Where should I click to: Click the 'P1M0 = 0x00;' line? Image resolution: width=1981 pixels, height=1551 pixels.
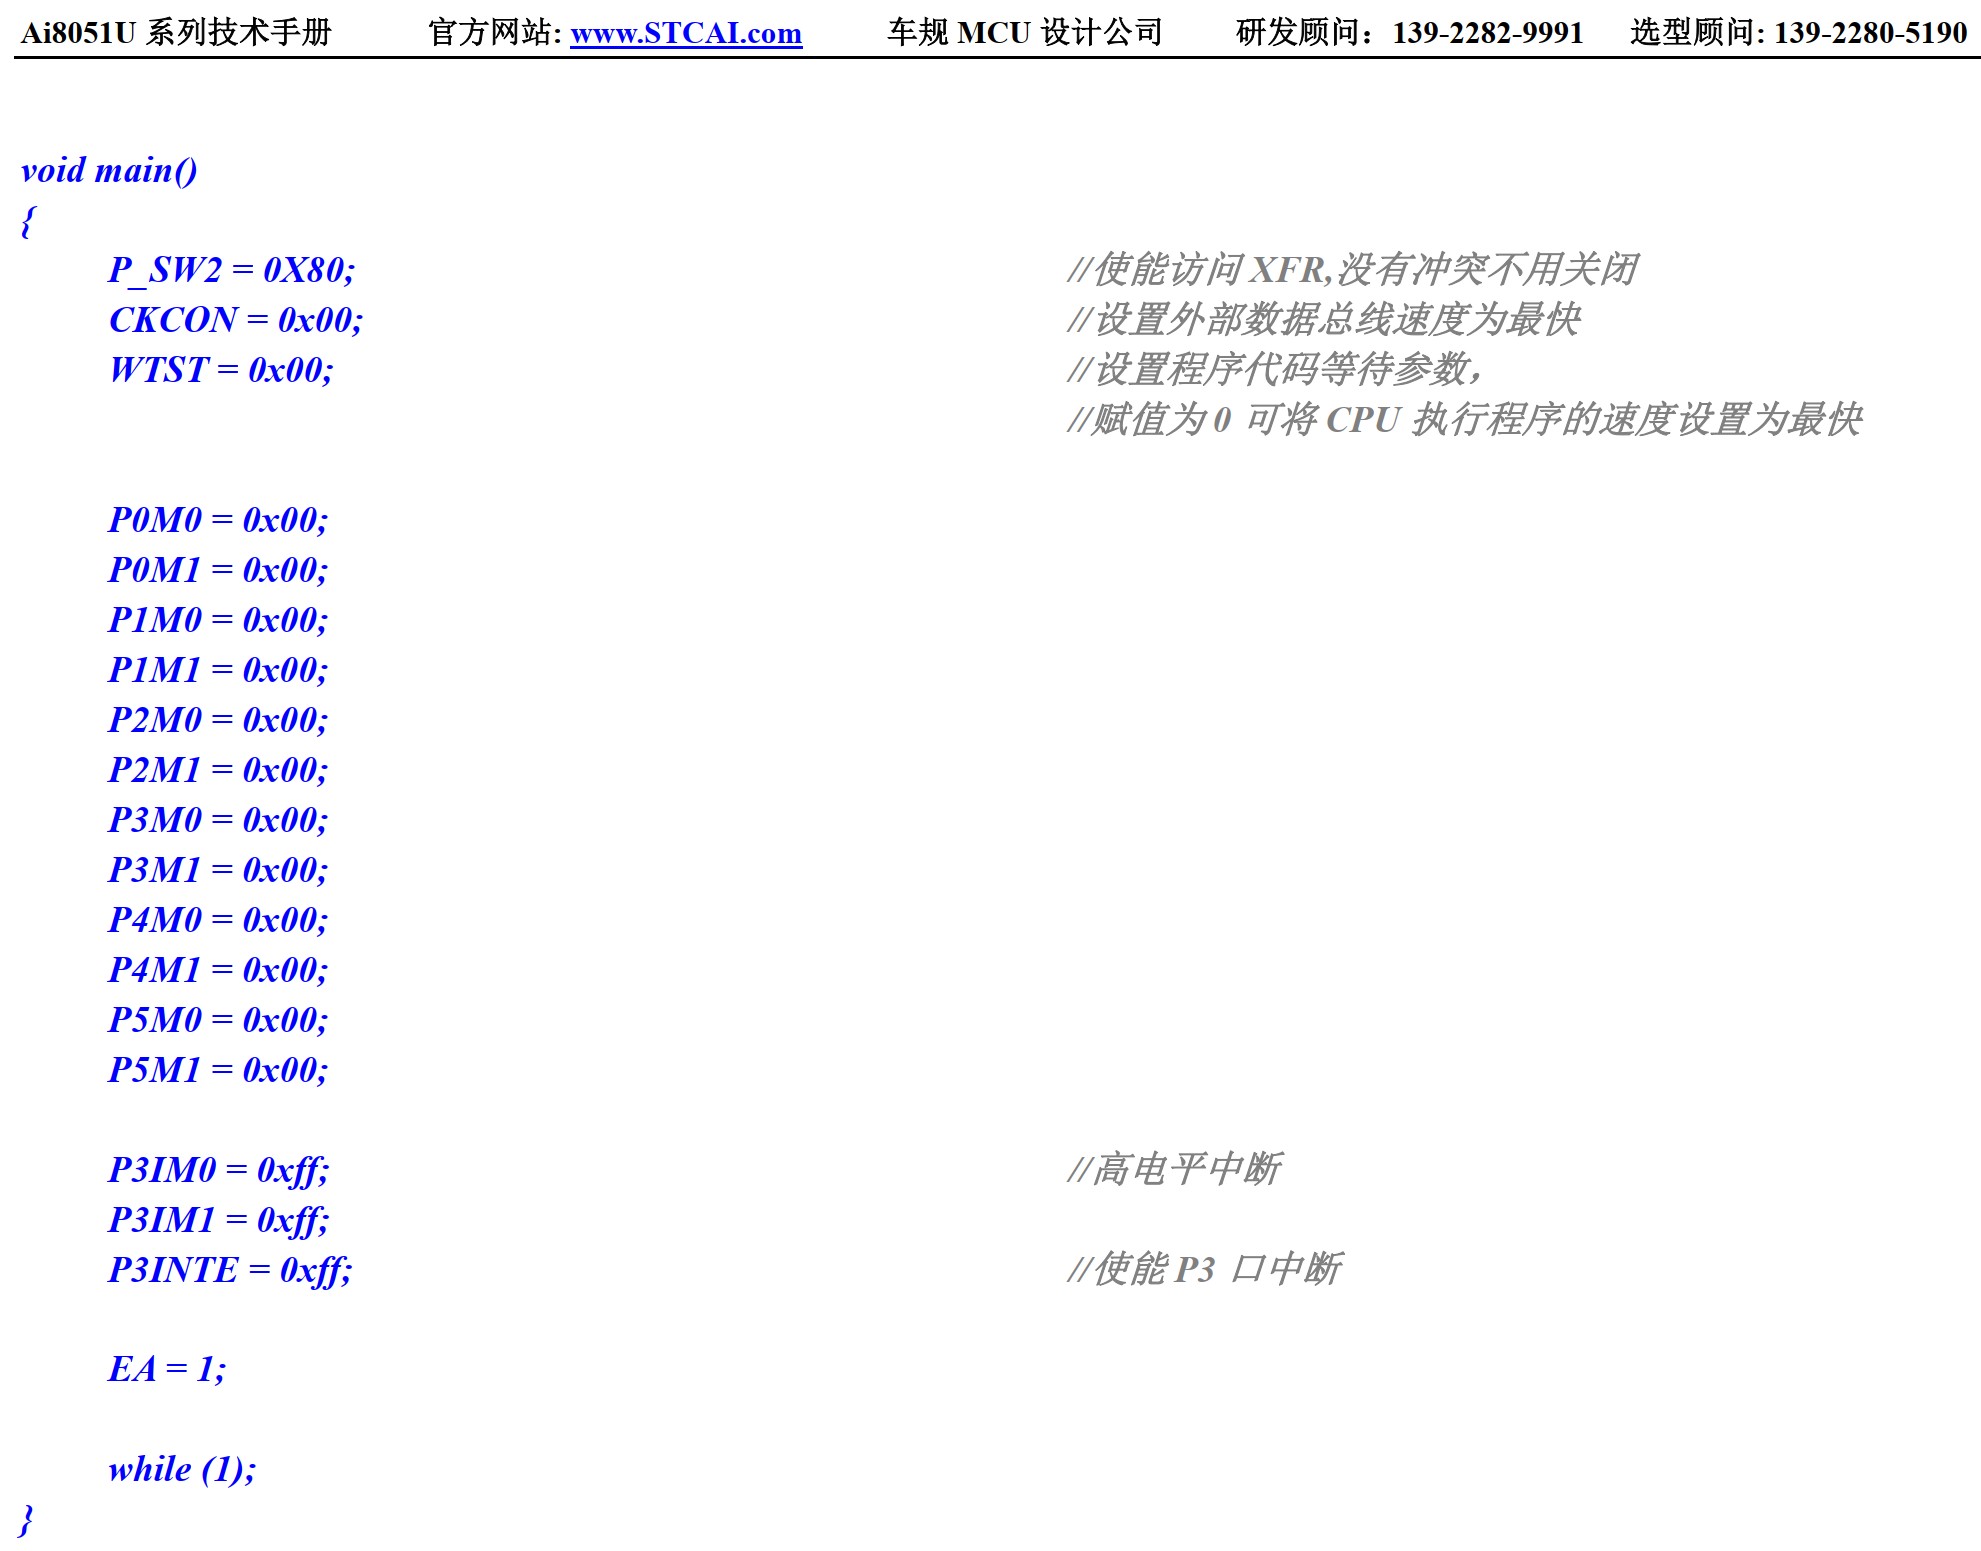[x=218, y=620]
